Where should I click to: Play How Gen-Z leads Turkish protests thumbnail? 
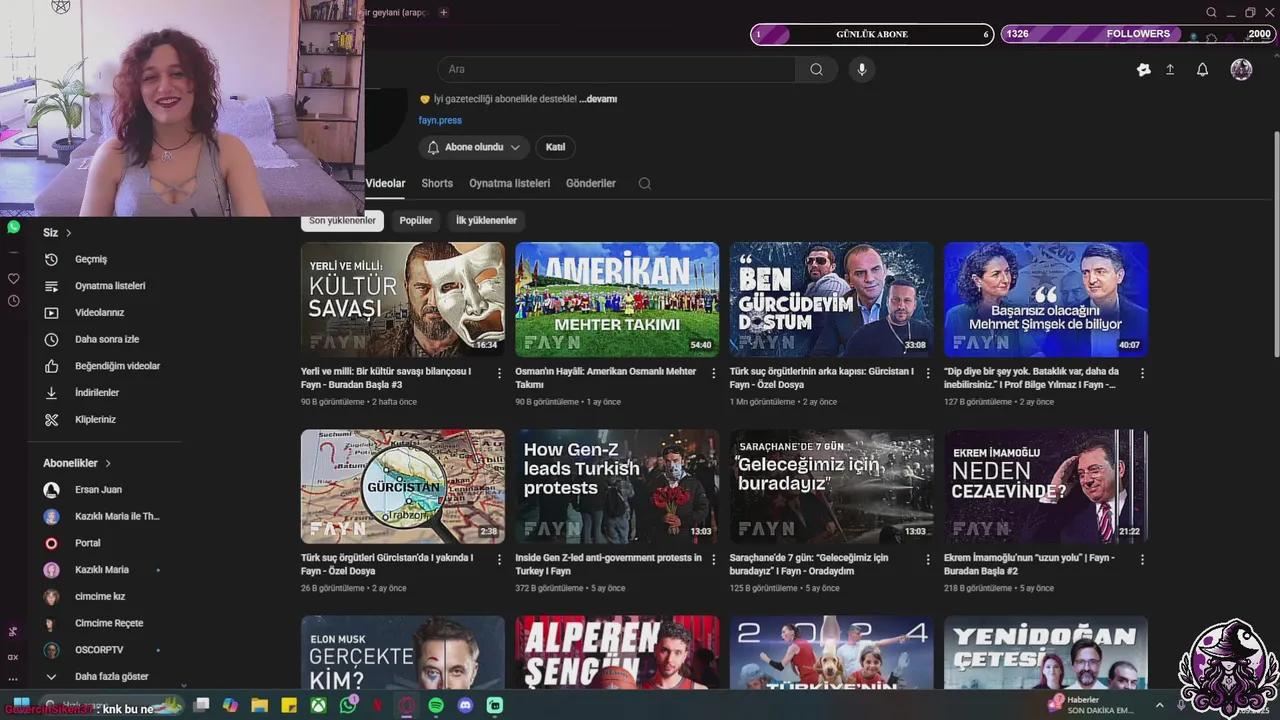tap(617, 486)
